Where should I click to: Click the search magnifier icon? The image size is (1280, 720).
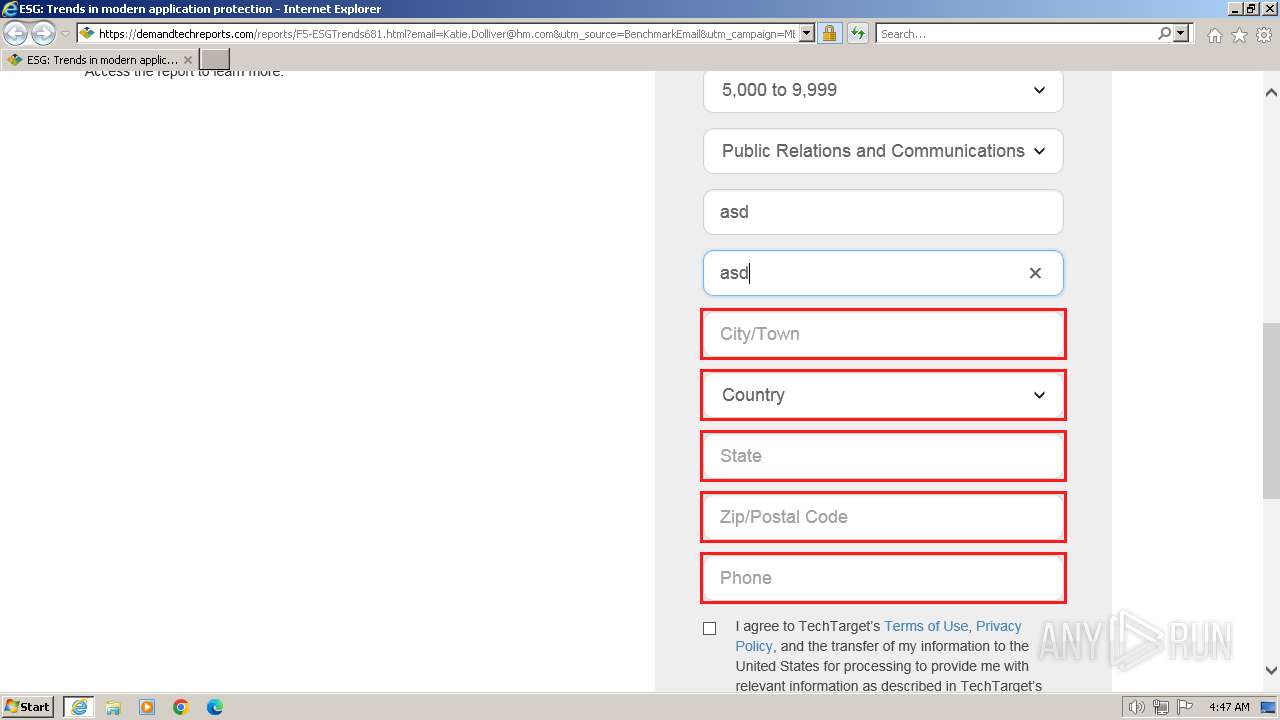click(1164, 33)
